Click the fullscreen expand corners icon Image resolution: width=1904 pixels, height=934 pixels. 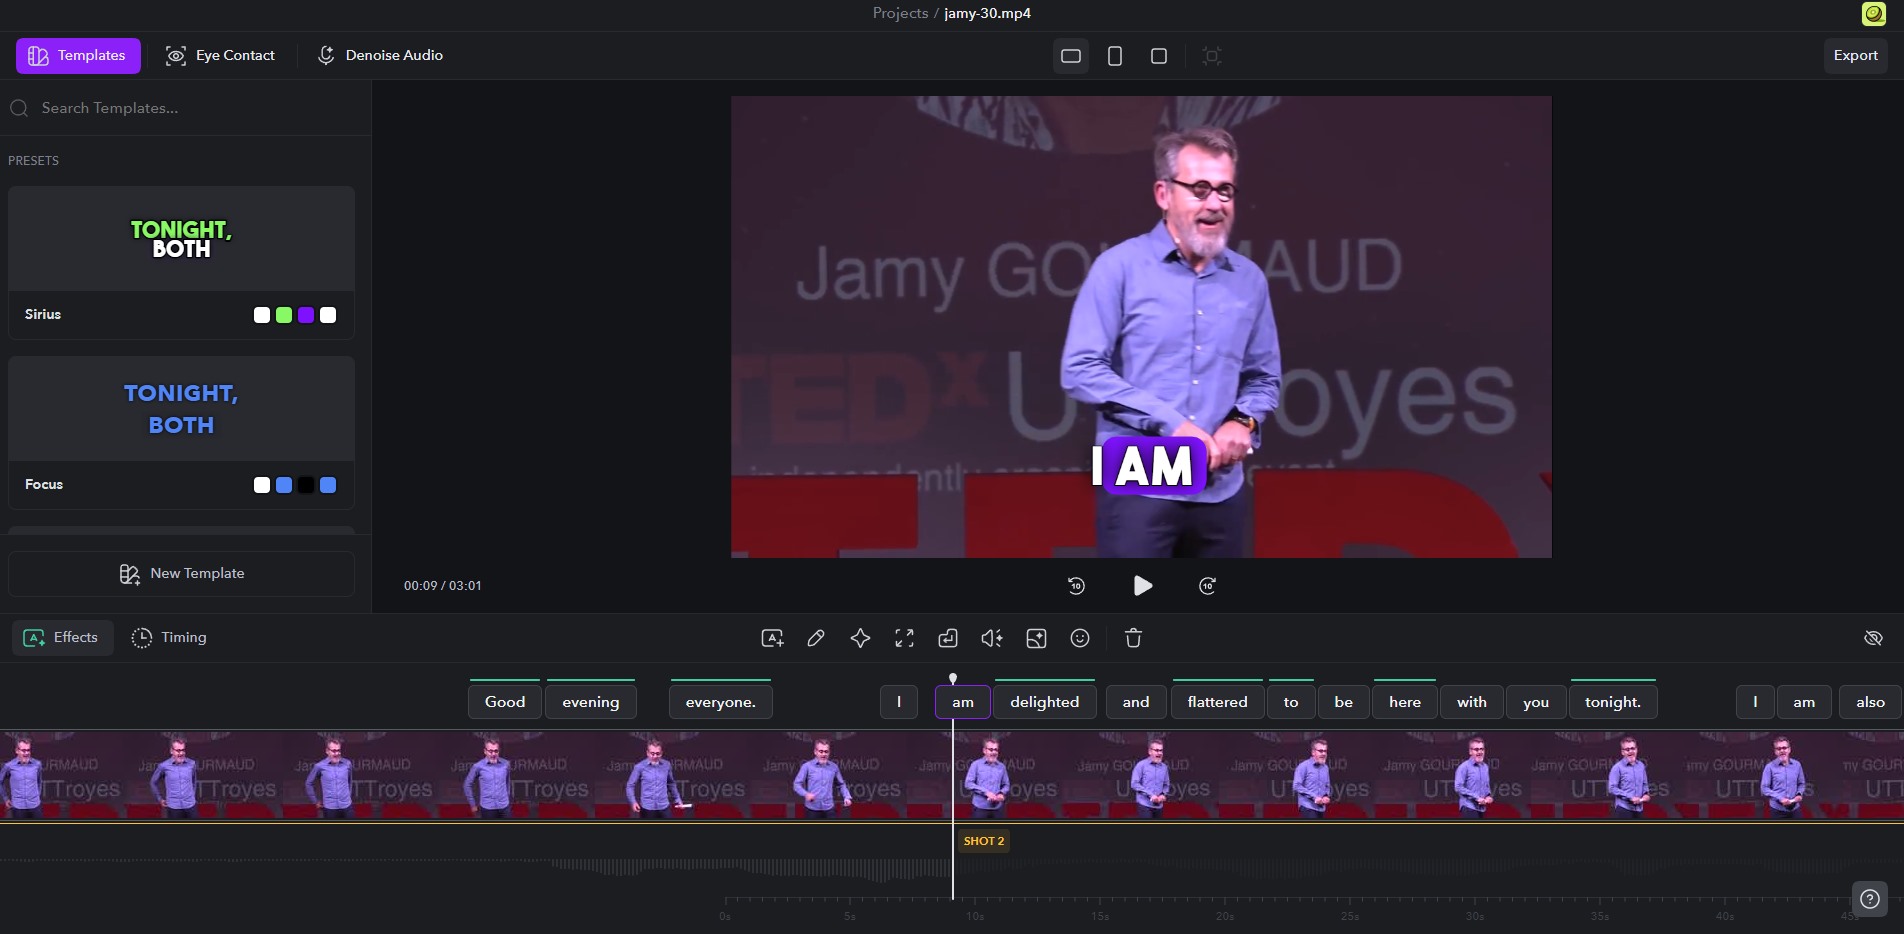click(x=904, y=638)
